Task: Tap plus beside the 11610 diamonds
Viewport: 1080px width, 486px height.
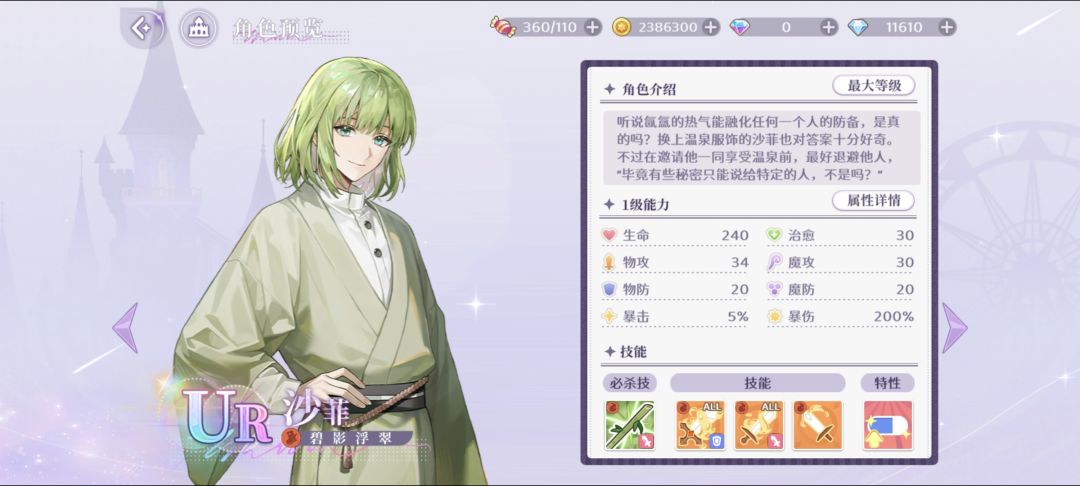Action: point(947,28)
